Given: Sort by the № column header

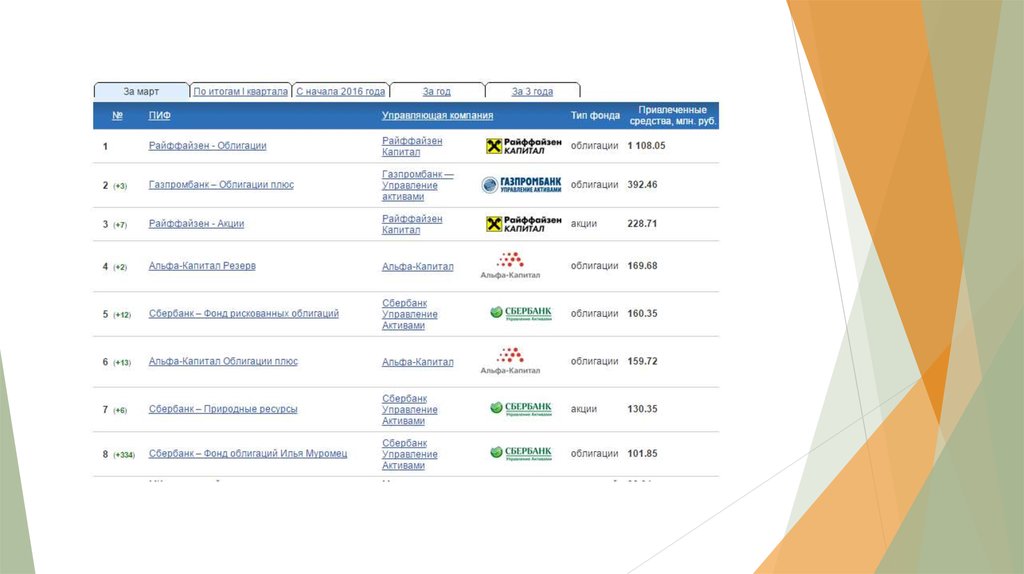Looking at the screenshot, I should pyautogui.click(x=118, y=116).
